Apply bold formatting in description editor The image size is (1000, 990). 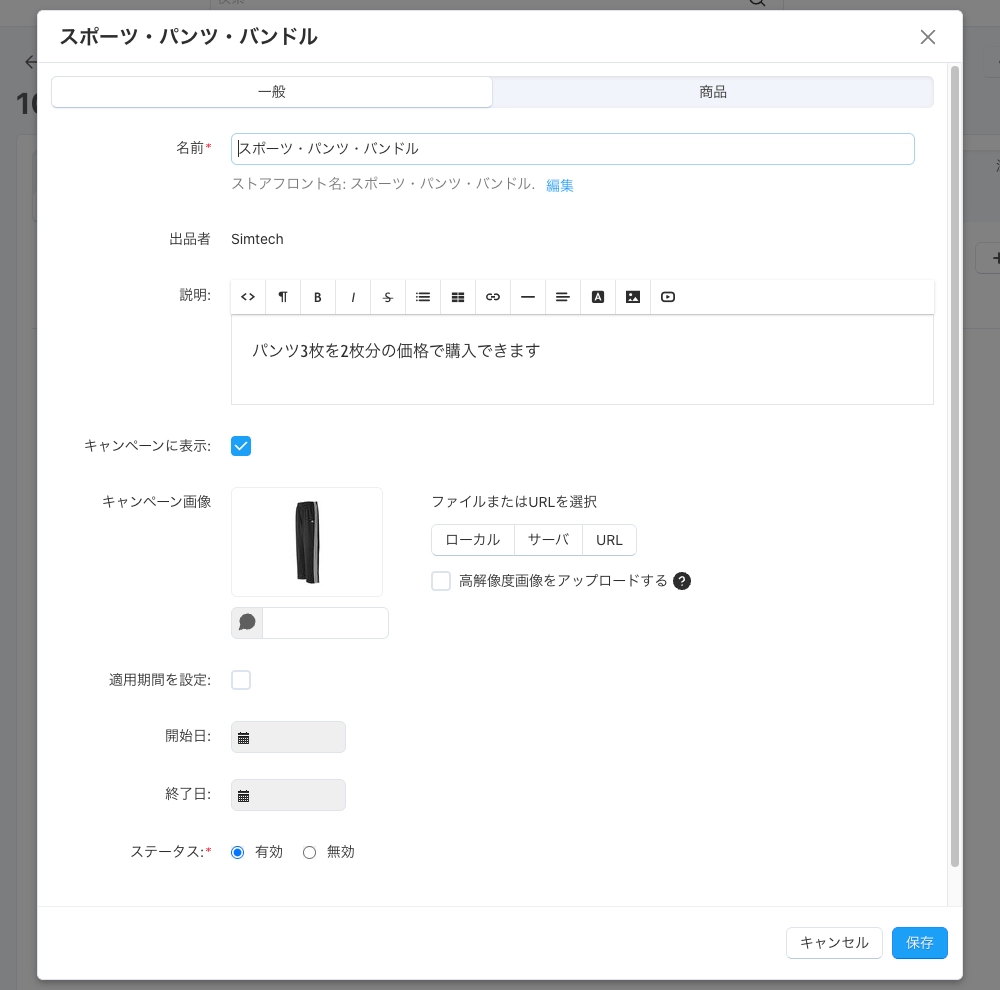pos(318,297)
